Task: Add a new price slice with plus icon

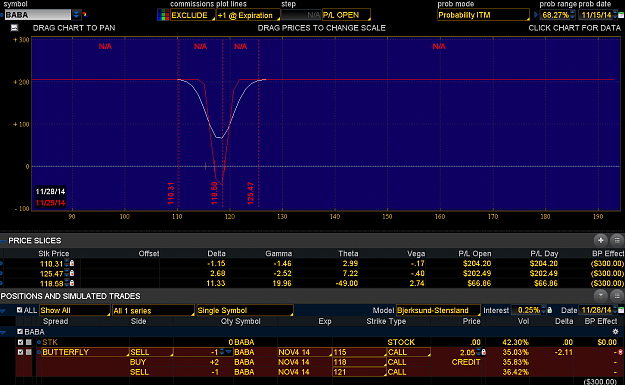Action: 600,240
